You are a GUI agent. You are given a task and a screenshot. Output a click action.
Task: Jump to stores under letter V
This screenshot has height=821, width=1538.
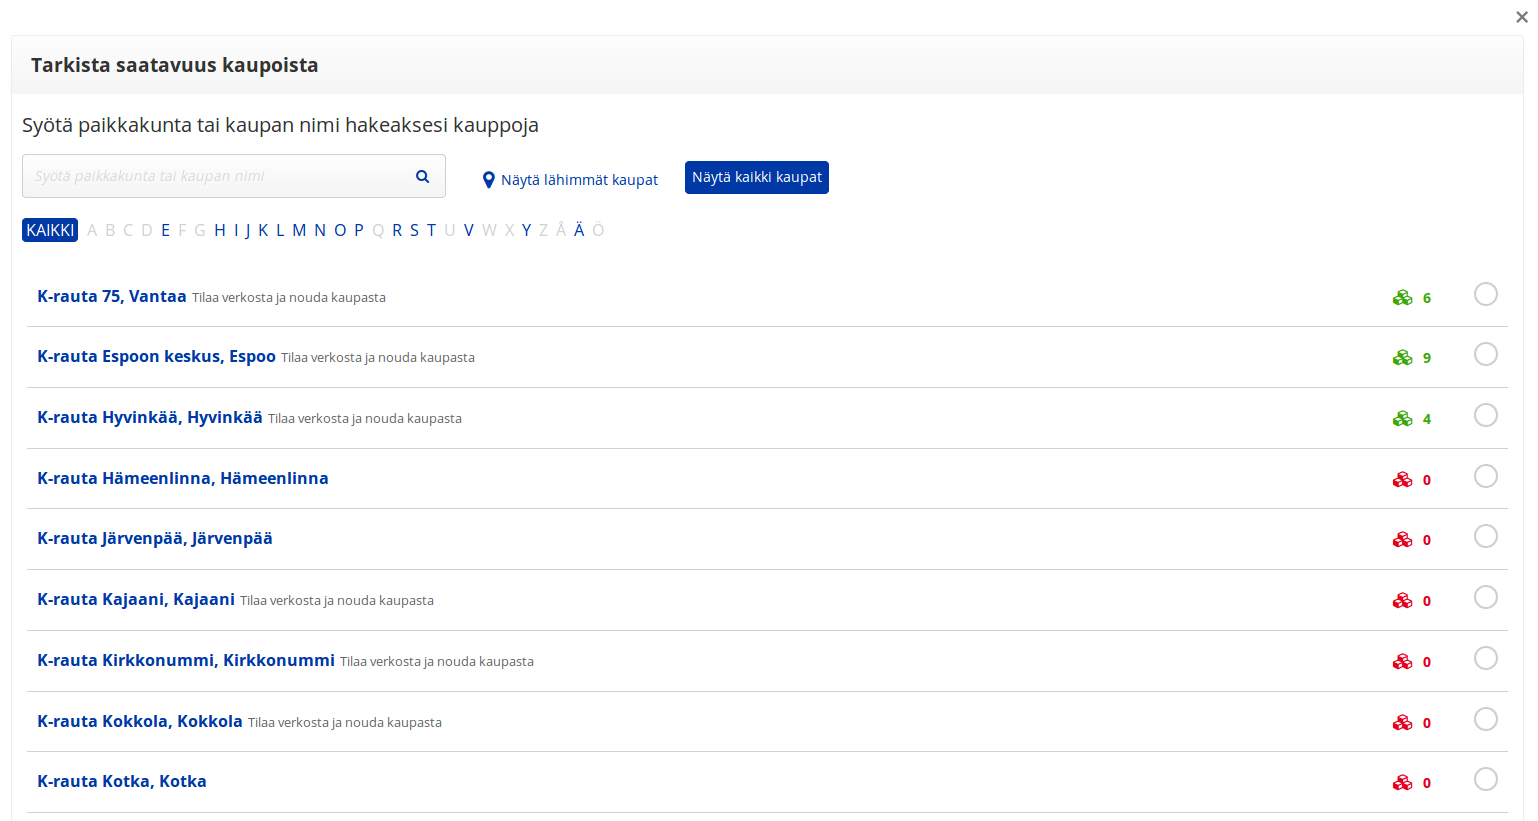pos(468,230)
